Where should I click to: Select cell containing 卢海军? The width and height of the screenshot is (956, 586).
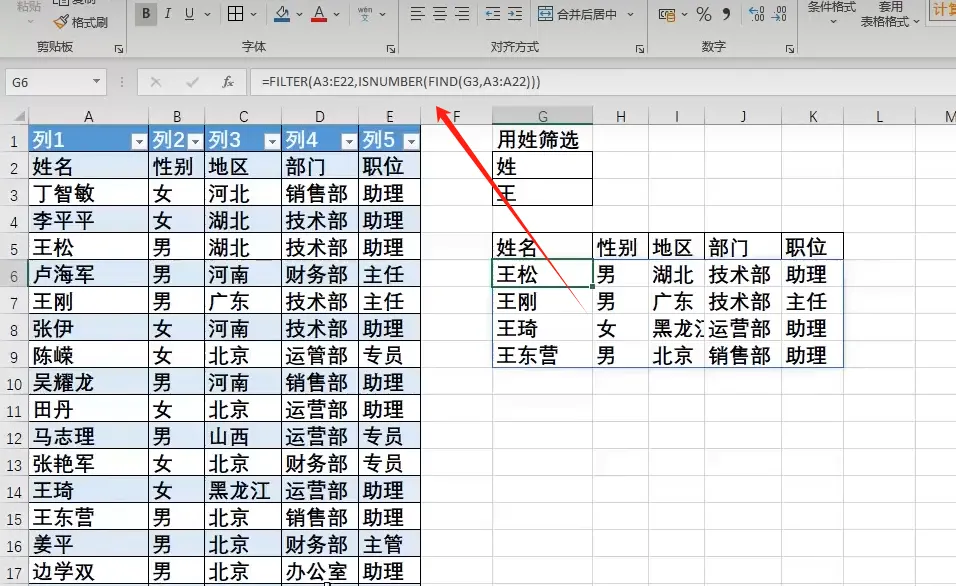pos(88,274)
